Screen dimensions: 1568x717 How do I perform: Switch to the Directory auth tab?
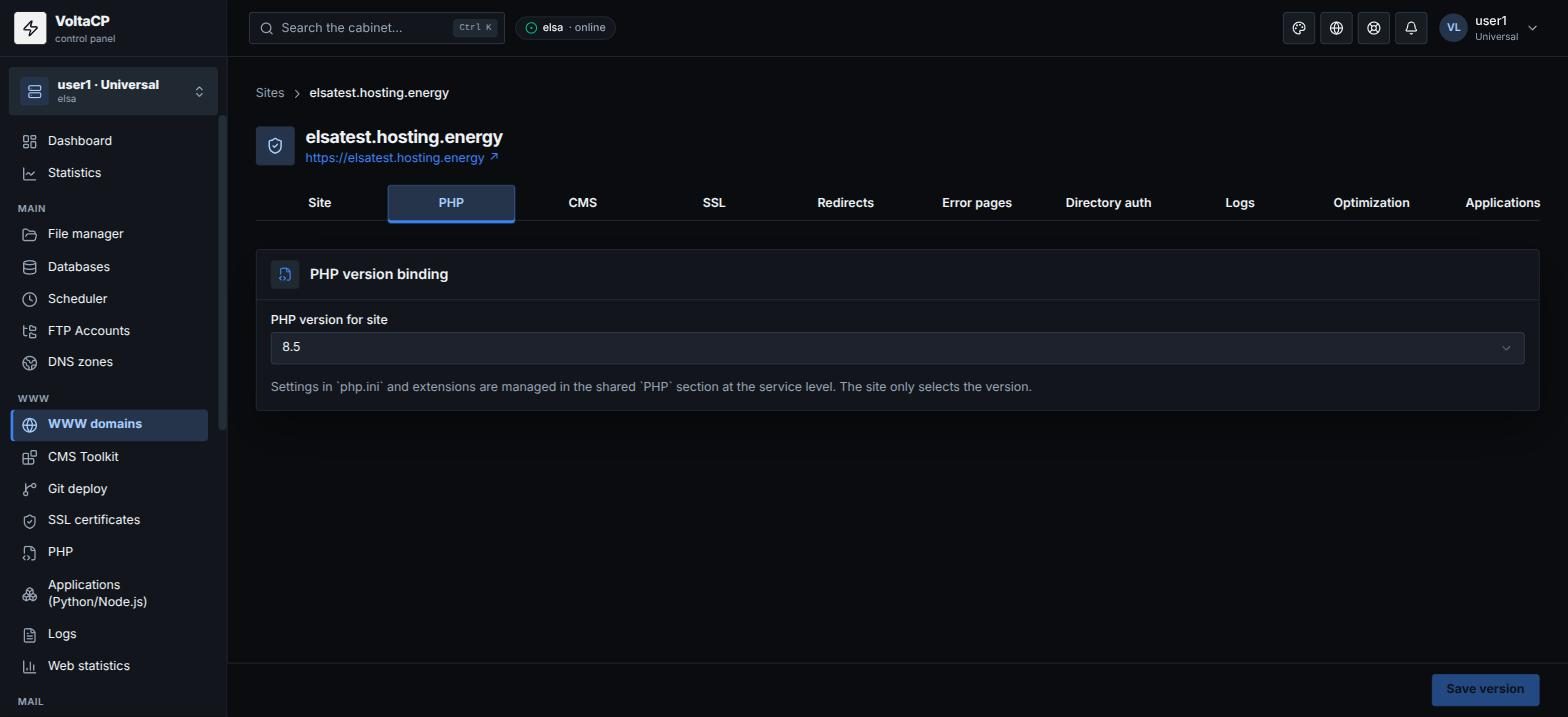click(x=1108, y=203)
